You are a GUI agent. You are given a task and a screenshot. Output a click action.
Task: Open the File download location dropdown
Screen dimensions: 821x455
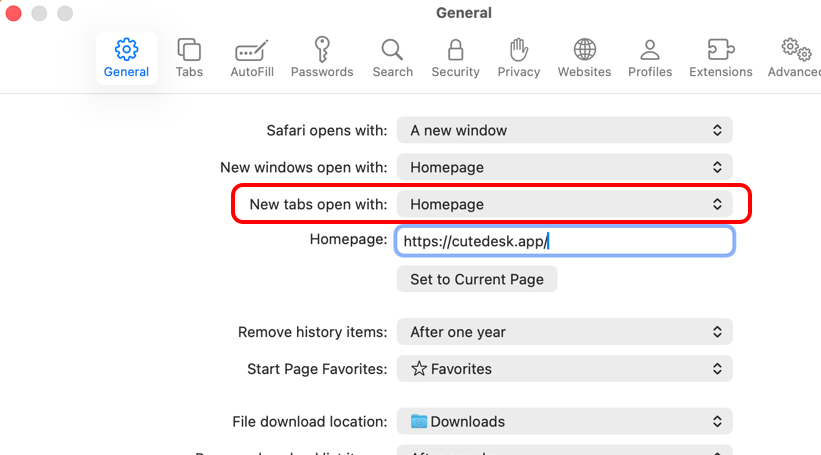(x=564, y=421)
